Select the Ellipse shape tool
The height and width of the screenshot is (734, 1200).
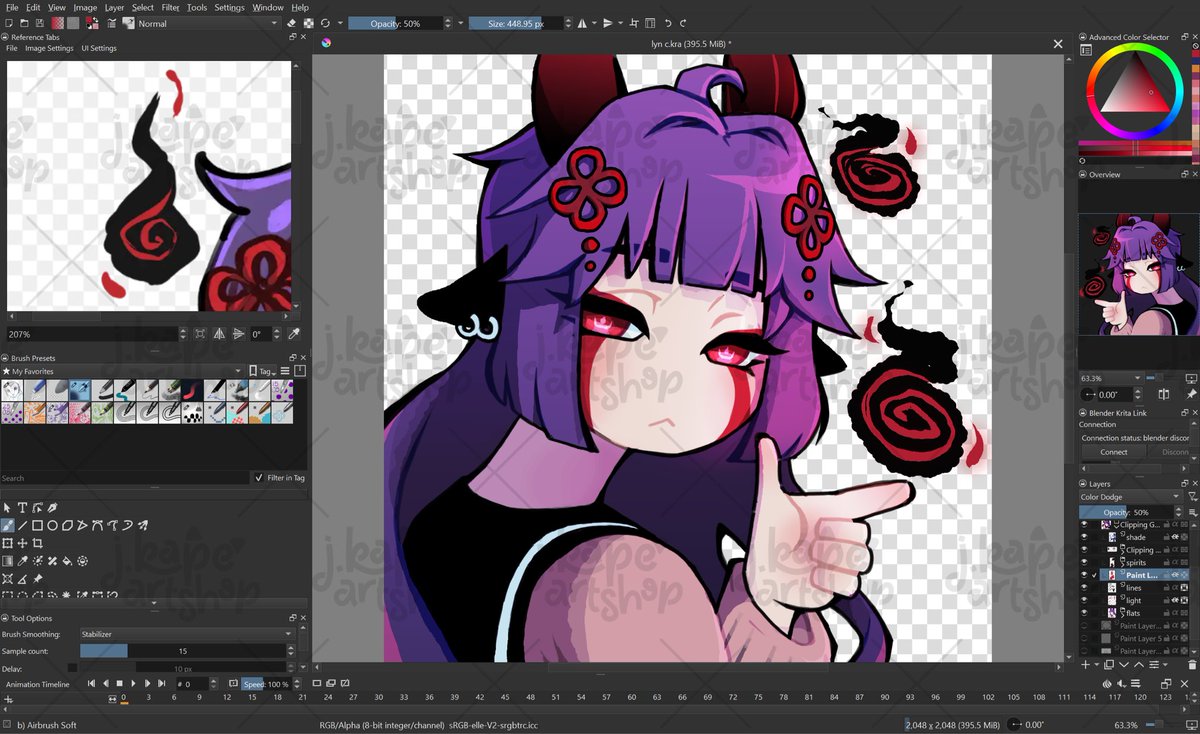pos(52,525)
